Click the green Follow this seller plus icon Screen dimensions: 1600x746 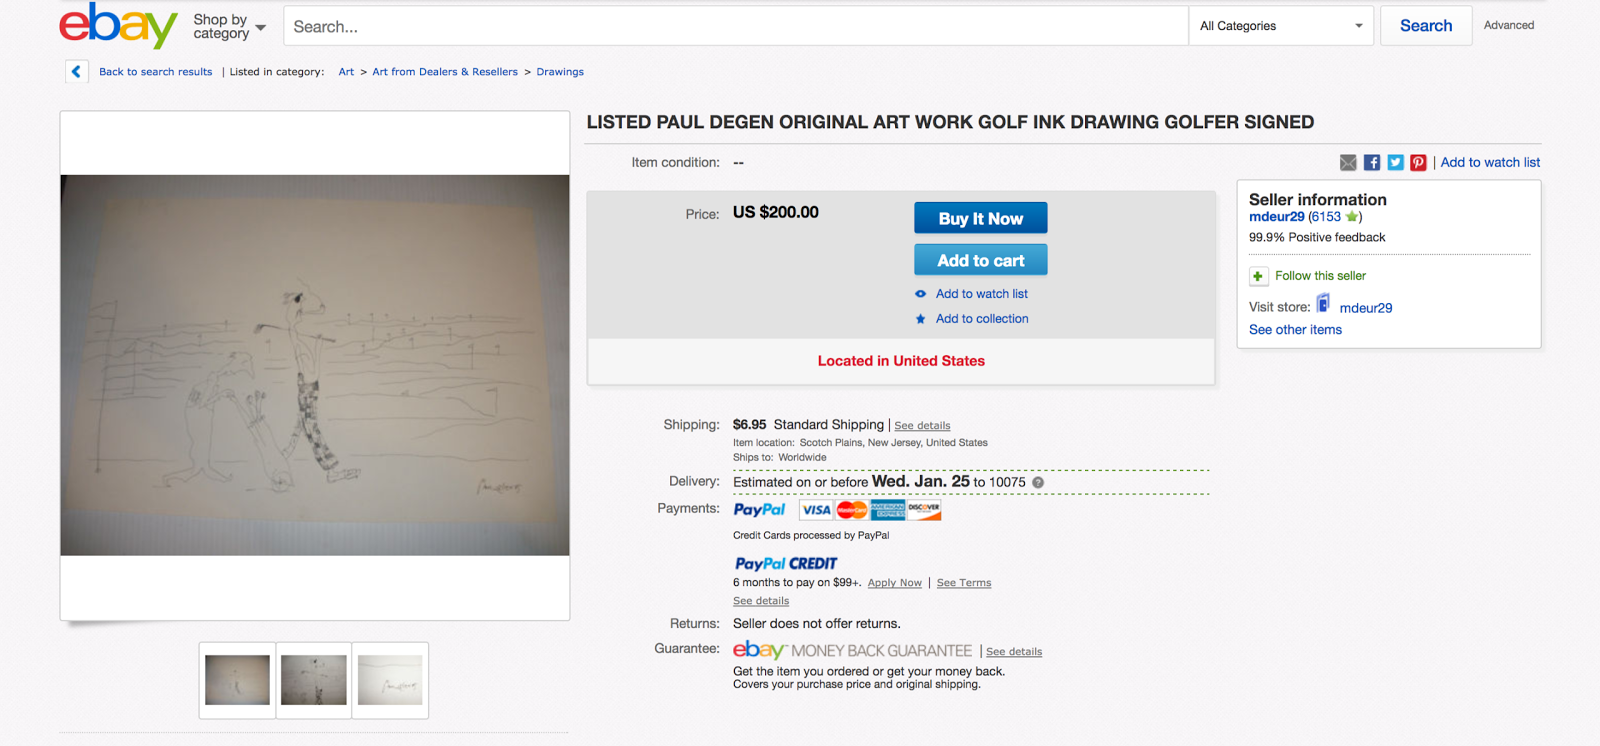point(1258,276)
